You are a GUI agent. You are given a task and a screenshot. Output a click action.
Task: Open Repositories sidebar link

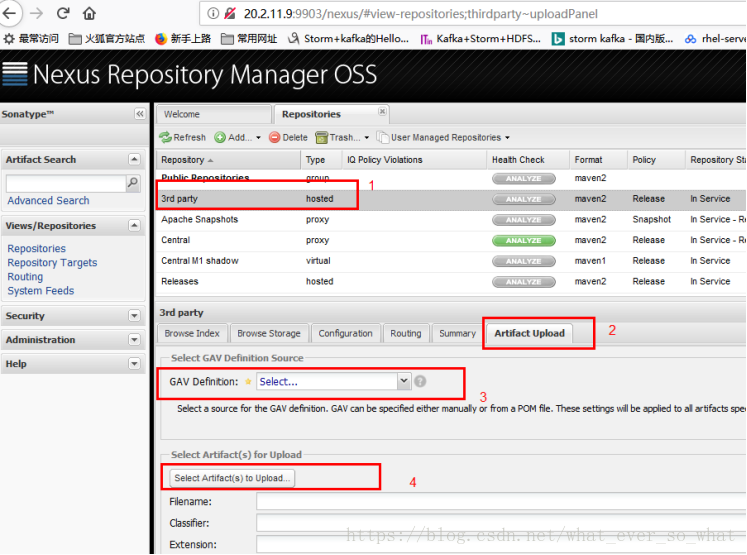37,249
